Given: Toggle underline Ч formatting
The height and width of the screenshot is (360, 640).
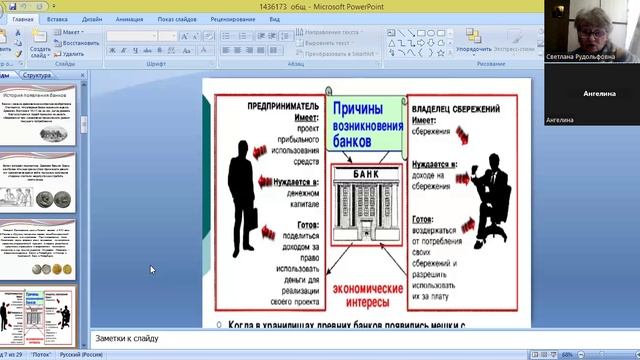Looking at the screenshot, I should pos(136,50).
